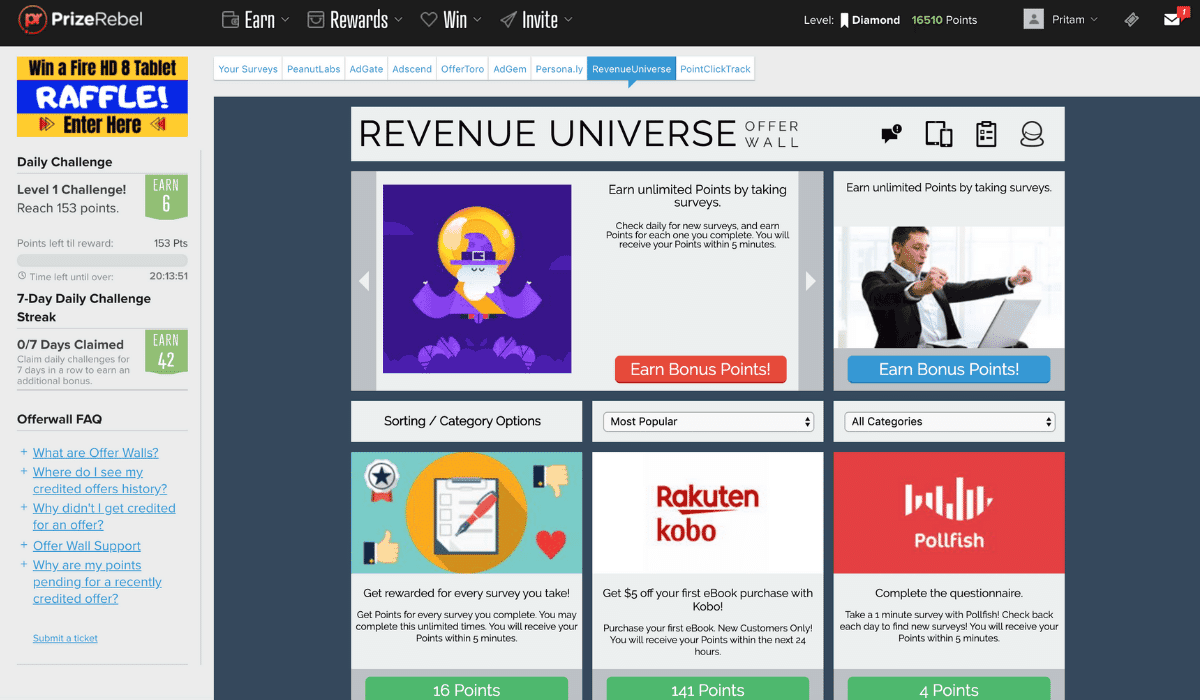Click the crystal ball icon in offer wall header
The image size is (1200, 700).
1032,134
